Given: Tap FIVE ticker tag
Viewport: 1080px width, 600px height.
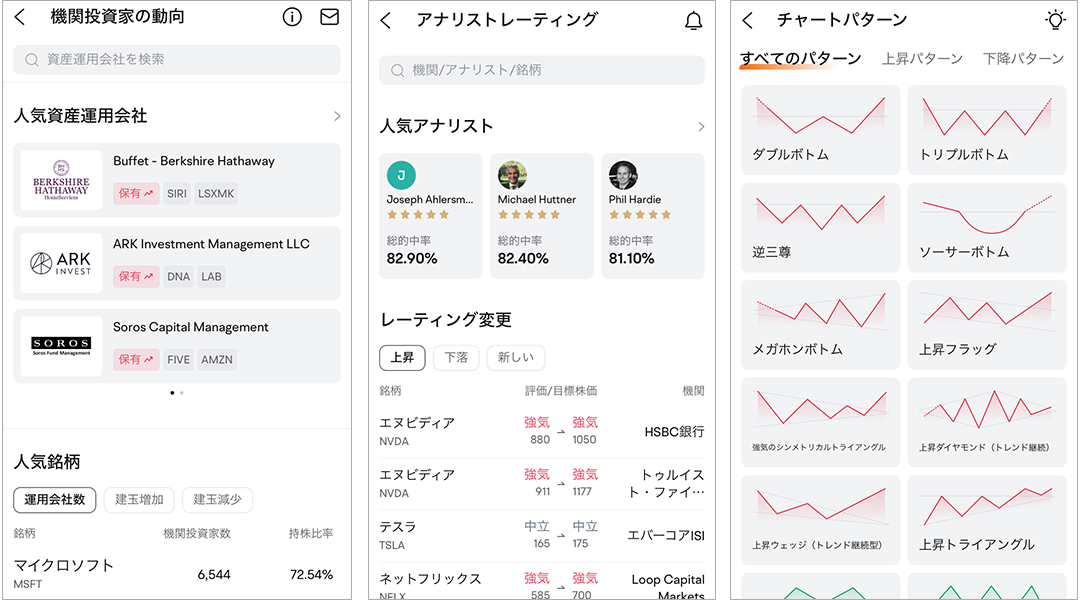Looking at the screenshot, I should point(178,360).
